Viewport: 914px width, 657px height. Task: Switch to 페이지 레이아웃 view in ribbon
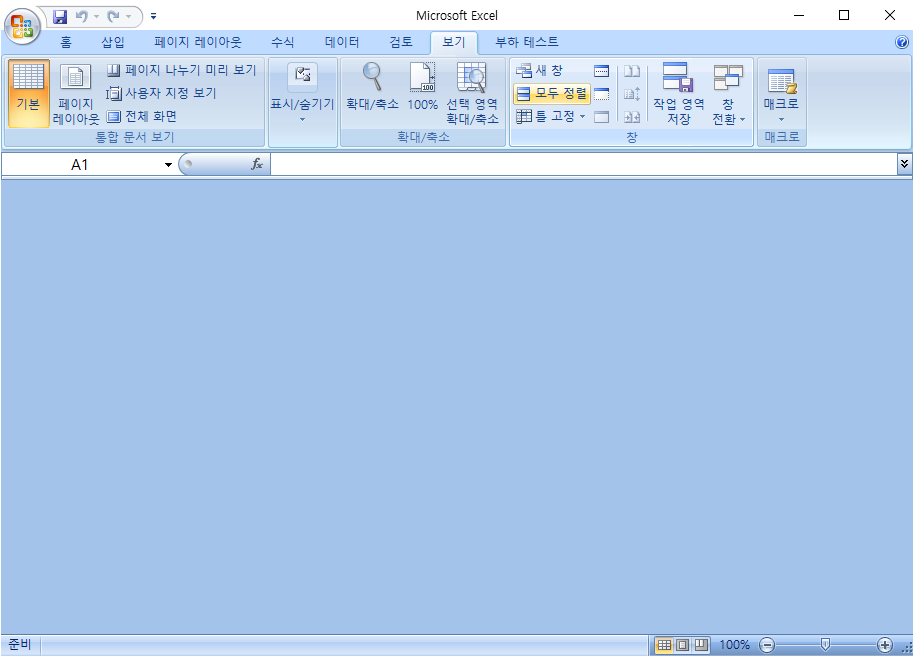coord(76,93)
